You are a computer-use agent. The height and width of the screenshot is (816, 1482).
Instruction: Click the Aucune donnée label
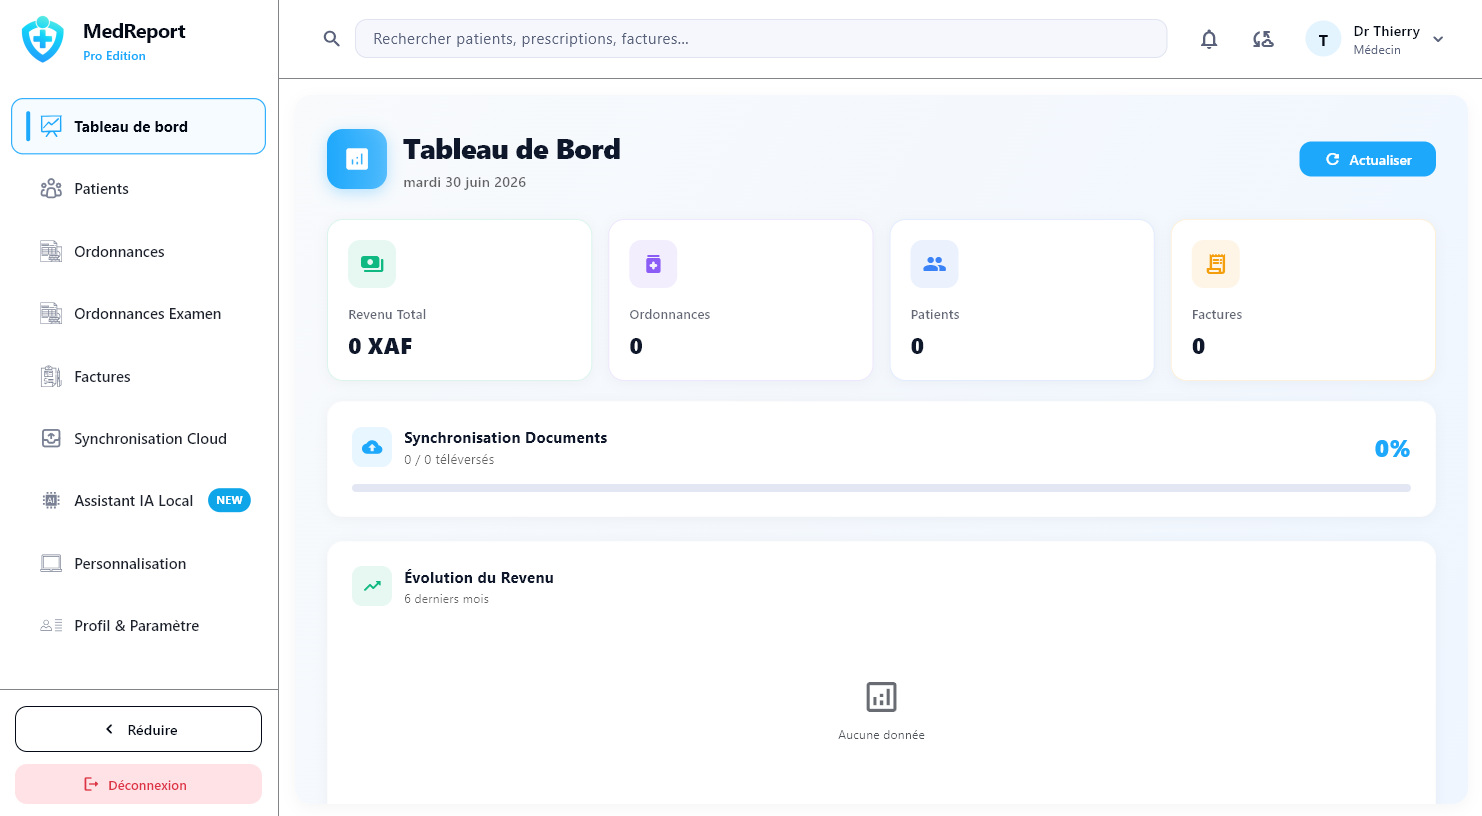click(x=881, y=735)
